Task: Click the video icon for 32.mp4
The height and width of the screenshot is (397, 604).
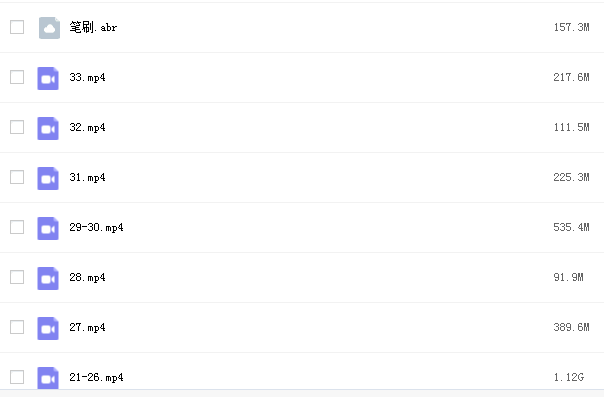Action: (x=48, y=128)
